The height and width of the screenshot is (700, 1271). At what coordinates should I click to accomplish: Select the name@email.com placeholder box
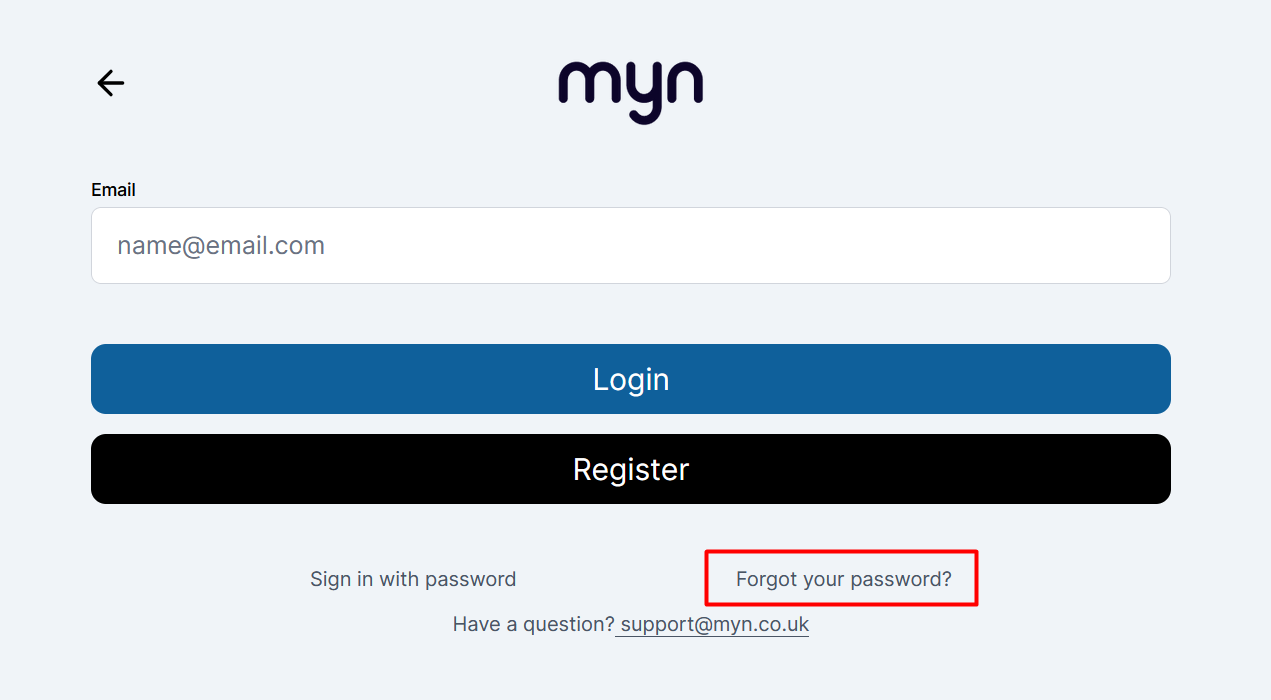pyautogui.click(x=631, y=245)
